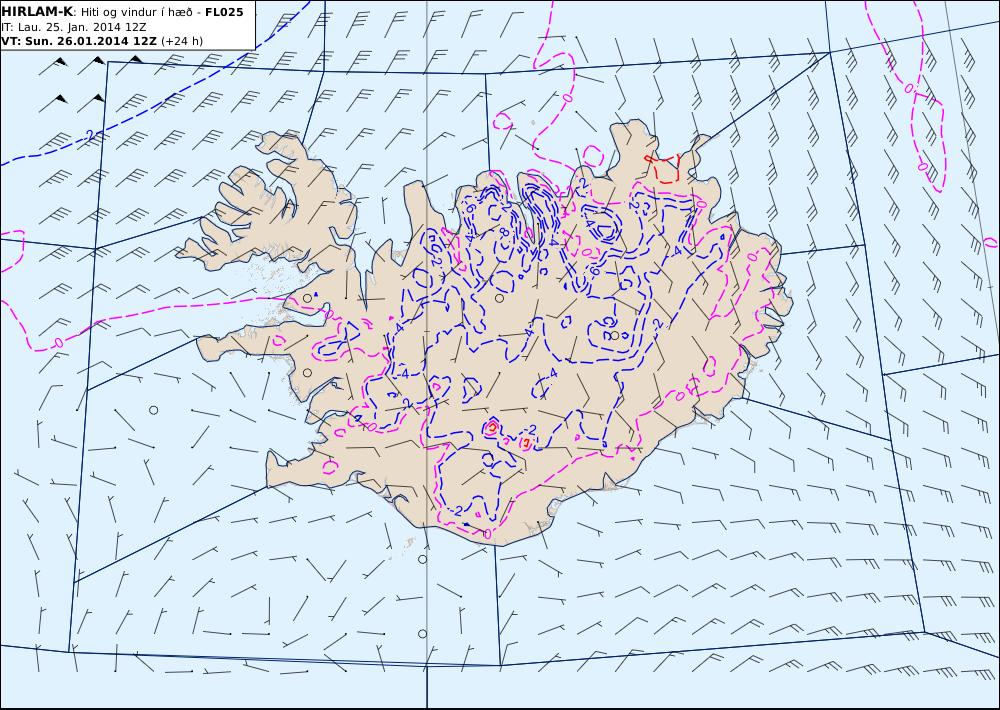
Task: Click the -8 temperature contour label
Action: point(505,232)
